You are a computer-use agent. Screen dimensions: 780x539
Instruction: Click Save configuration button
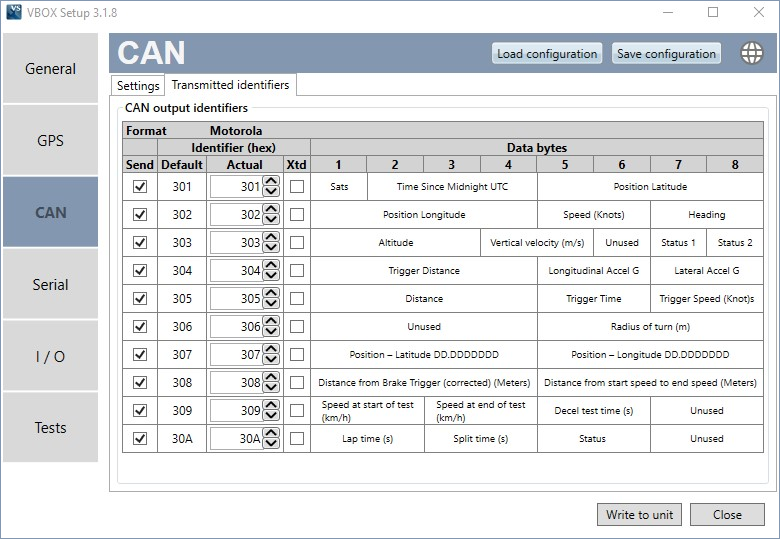point(666,53)
